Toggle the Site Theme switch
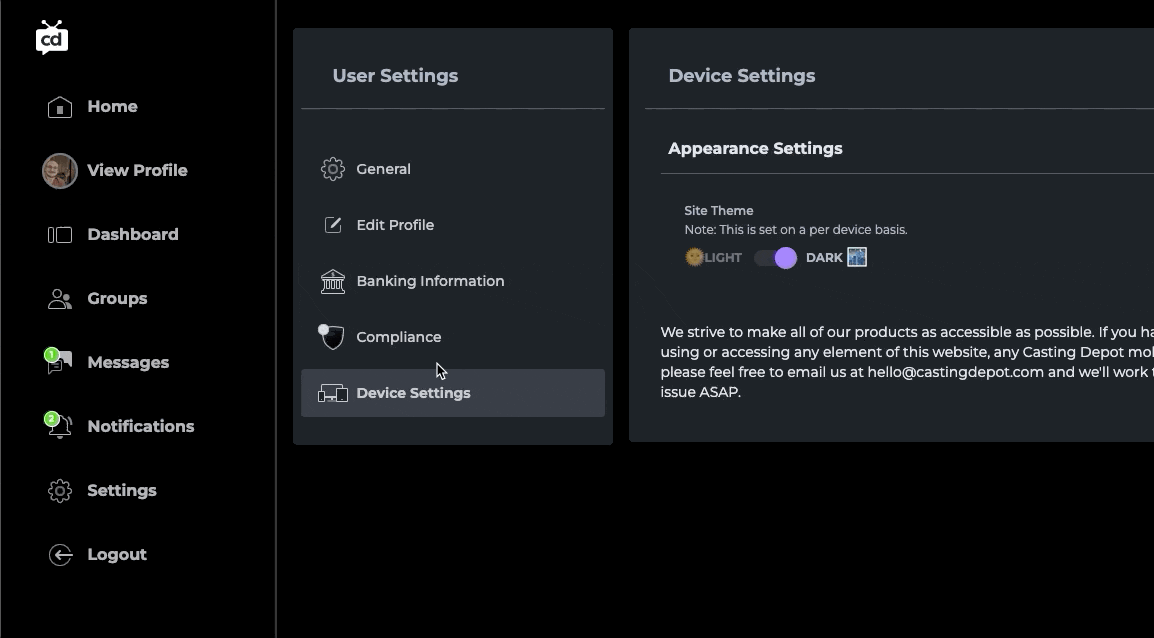The height and width of the screenshot is (638, 1154). coord(775,258)
